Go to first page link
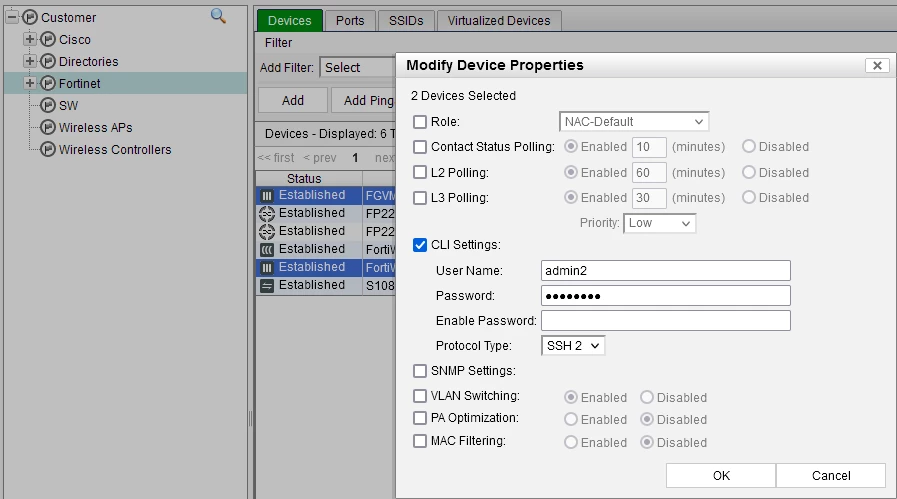 pos(276,158)
